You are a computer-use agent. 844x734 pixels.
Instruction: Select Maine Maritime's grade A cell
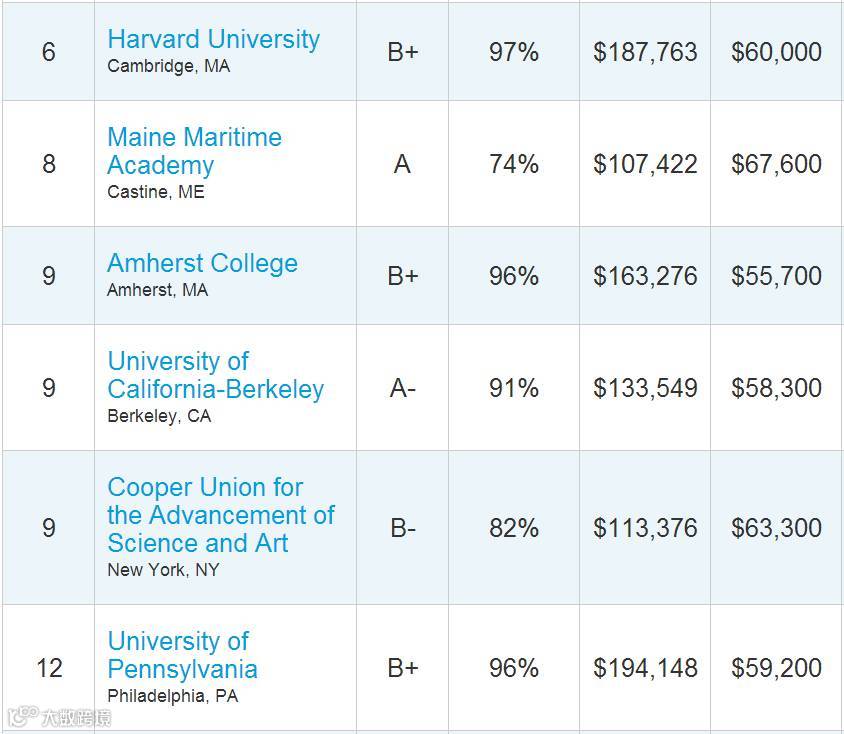point(402,164)
